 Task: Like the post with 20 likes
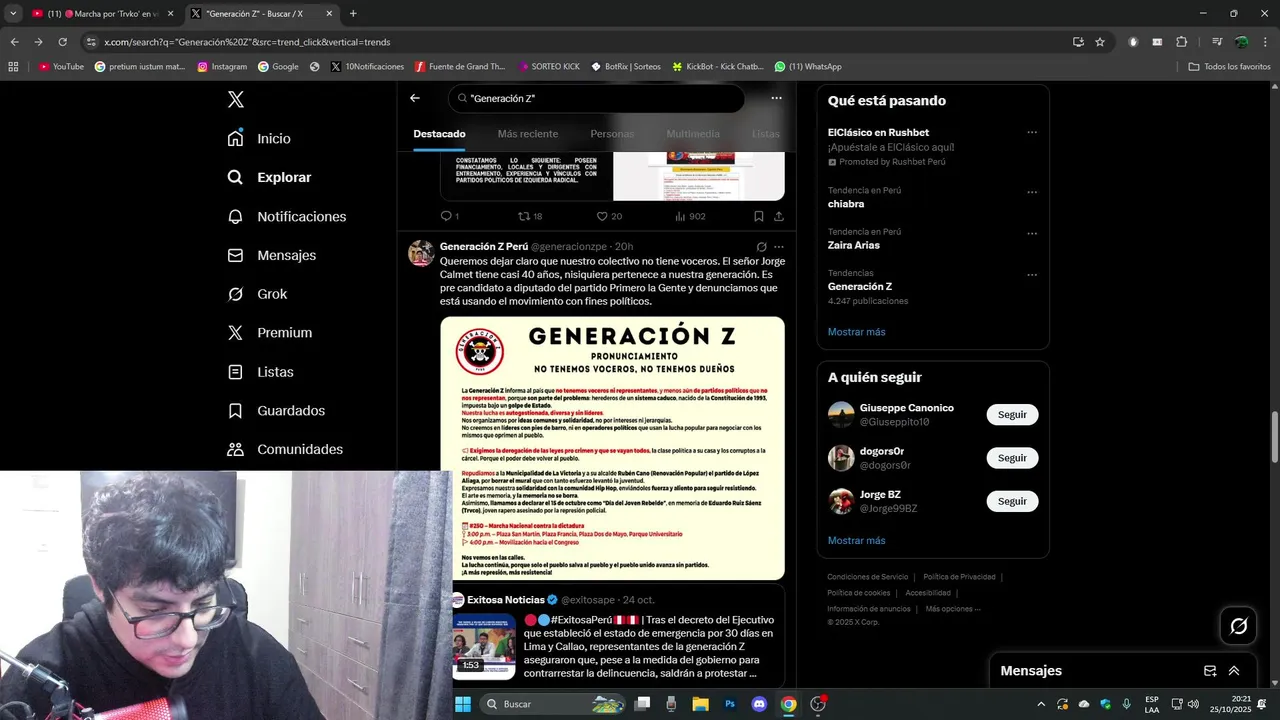pos(609,216)
